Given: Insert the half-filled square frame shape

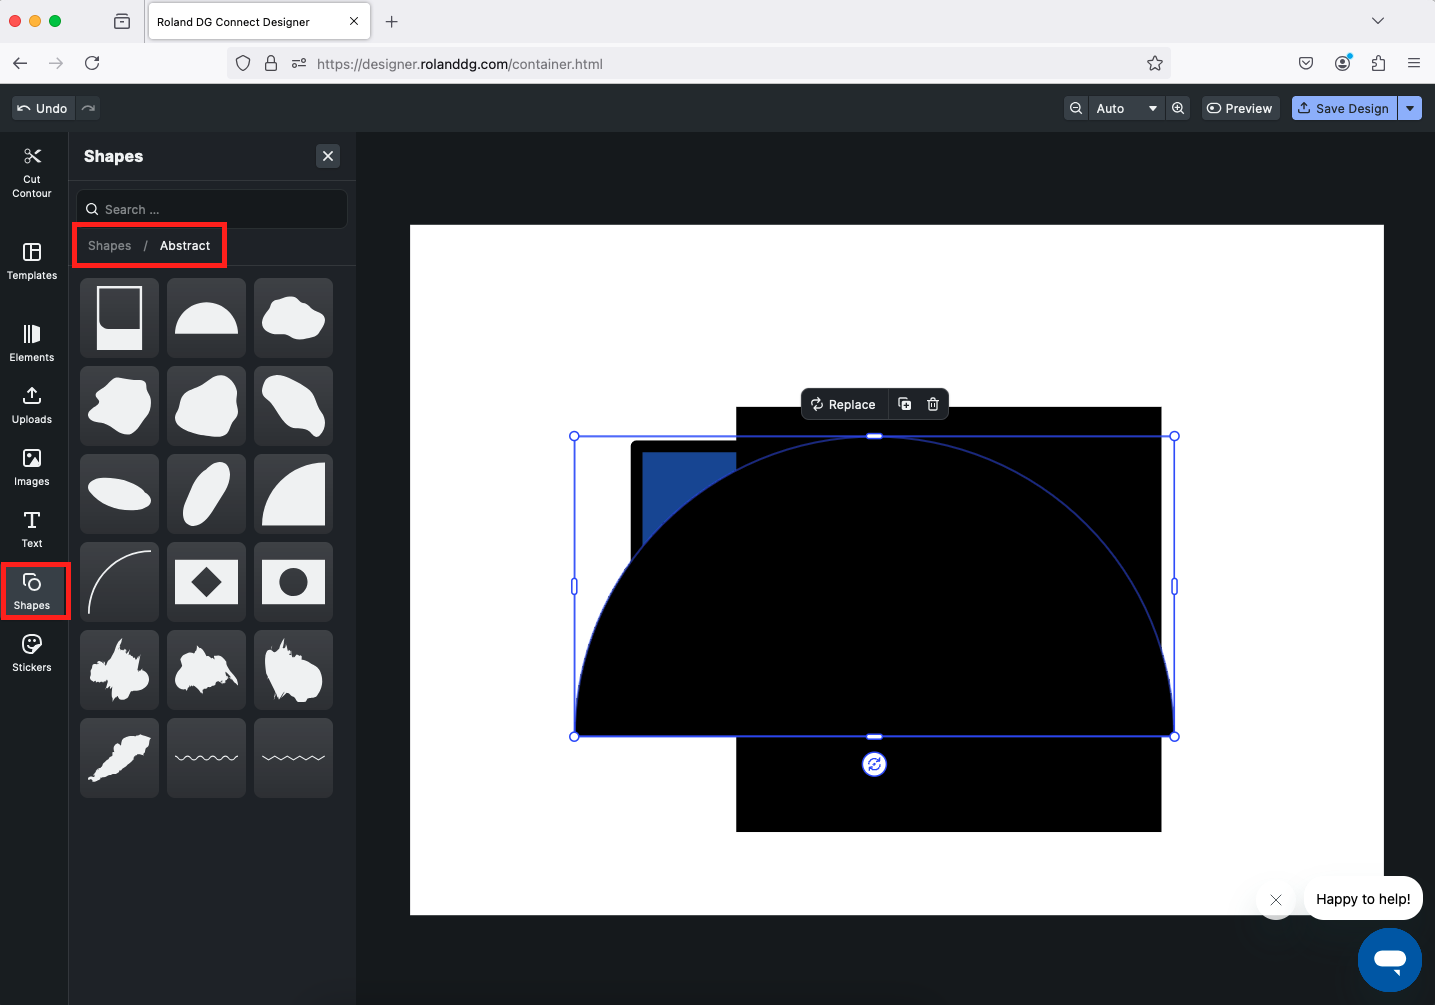Looking at the screenshot, I should tap(119, 318).
